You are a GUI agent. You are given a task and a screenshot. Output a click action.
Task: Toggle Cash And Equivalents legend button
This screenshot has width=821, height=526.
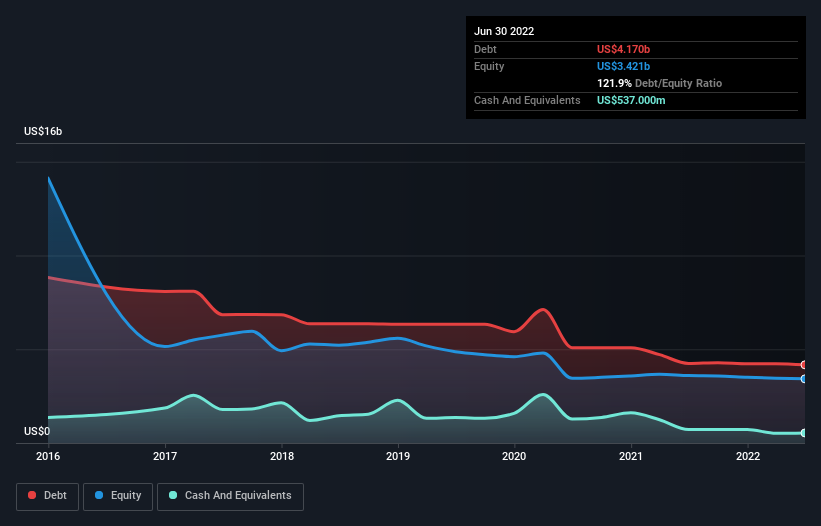pyautogui.click(x=230, y=496)
